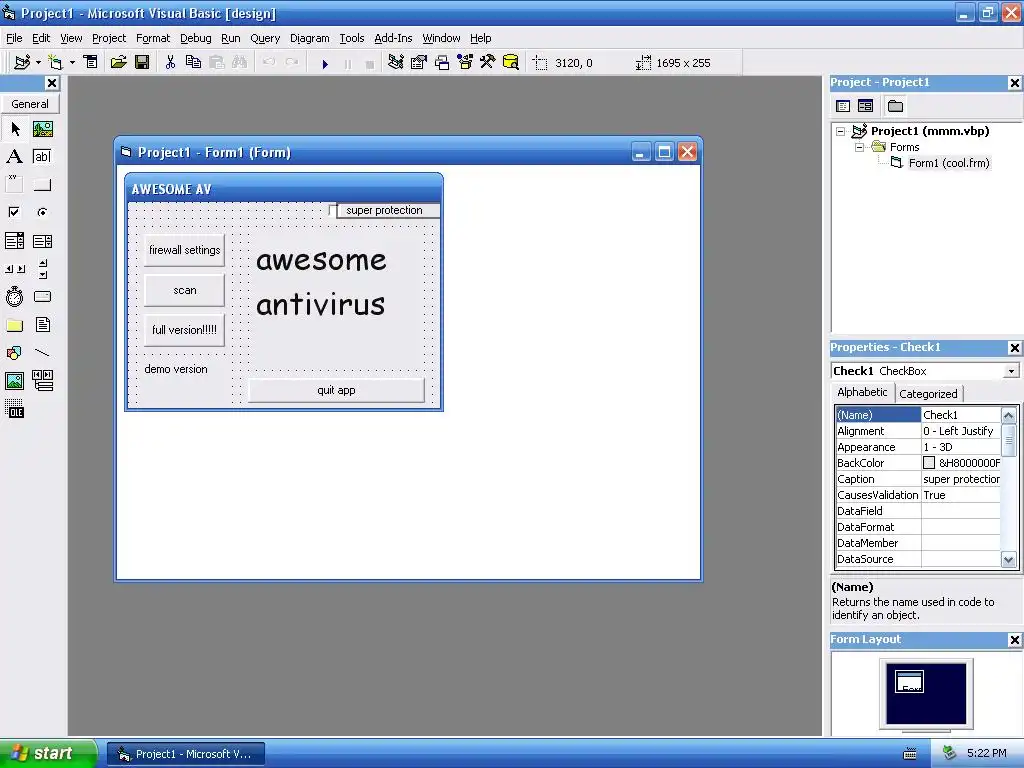Open the Add-Ins menu
Image resolution: width=1024 pixels, height=768 pixels.
click(393, 38)
